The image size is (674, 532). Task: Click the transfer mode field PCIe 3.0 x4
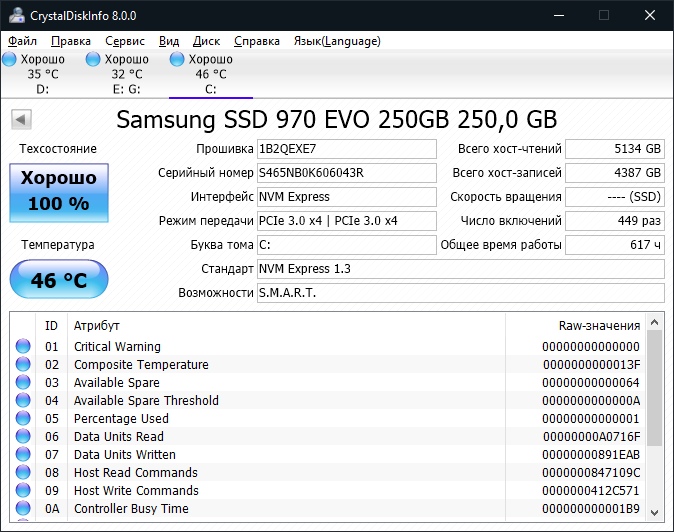pos(347,221)
